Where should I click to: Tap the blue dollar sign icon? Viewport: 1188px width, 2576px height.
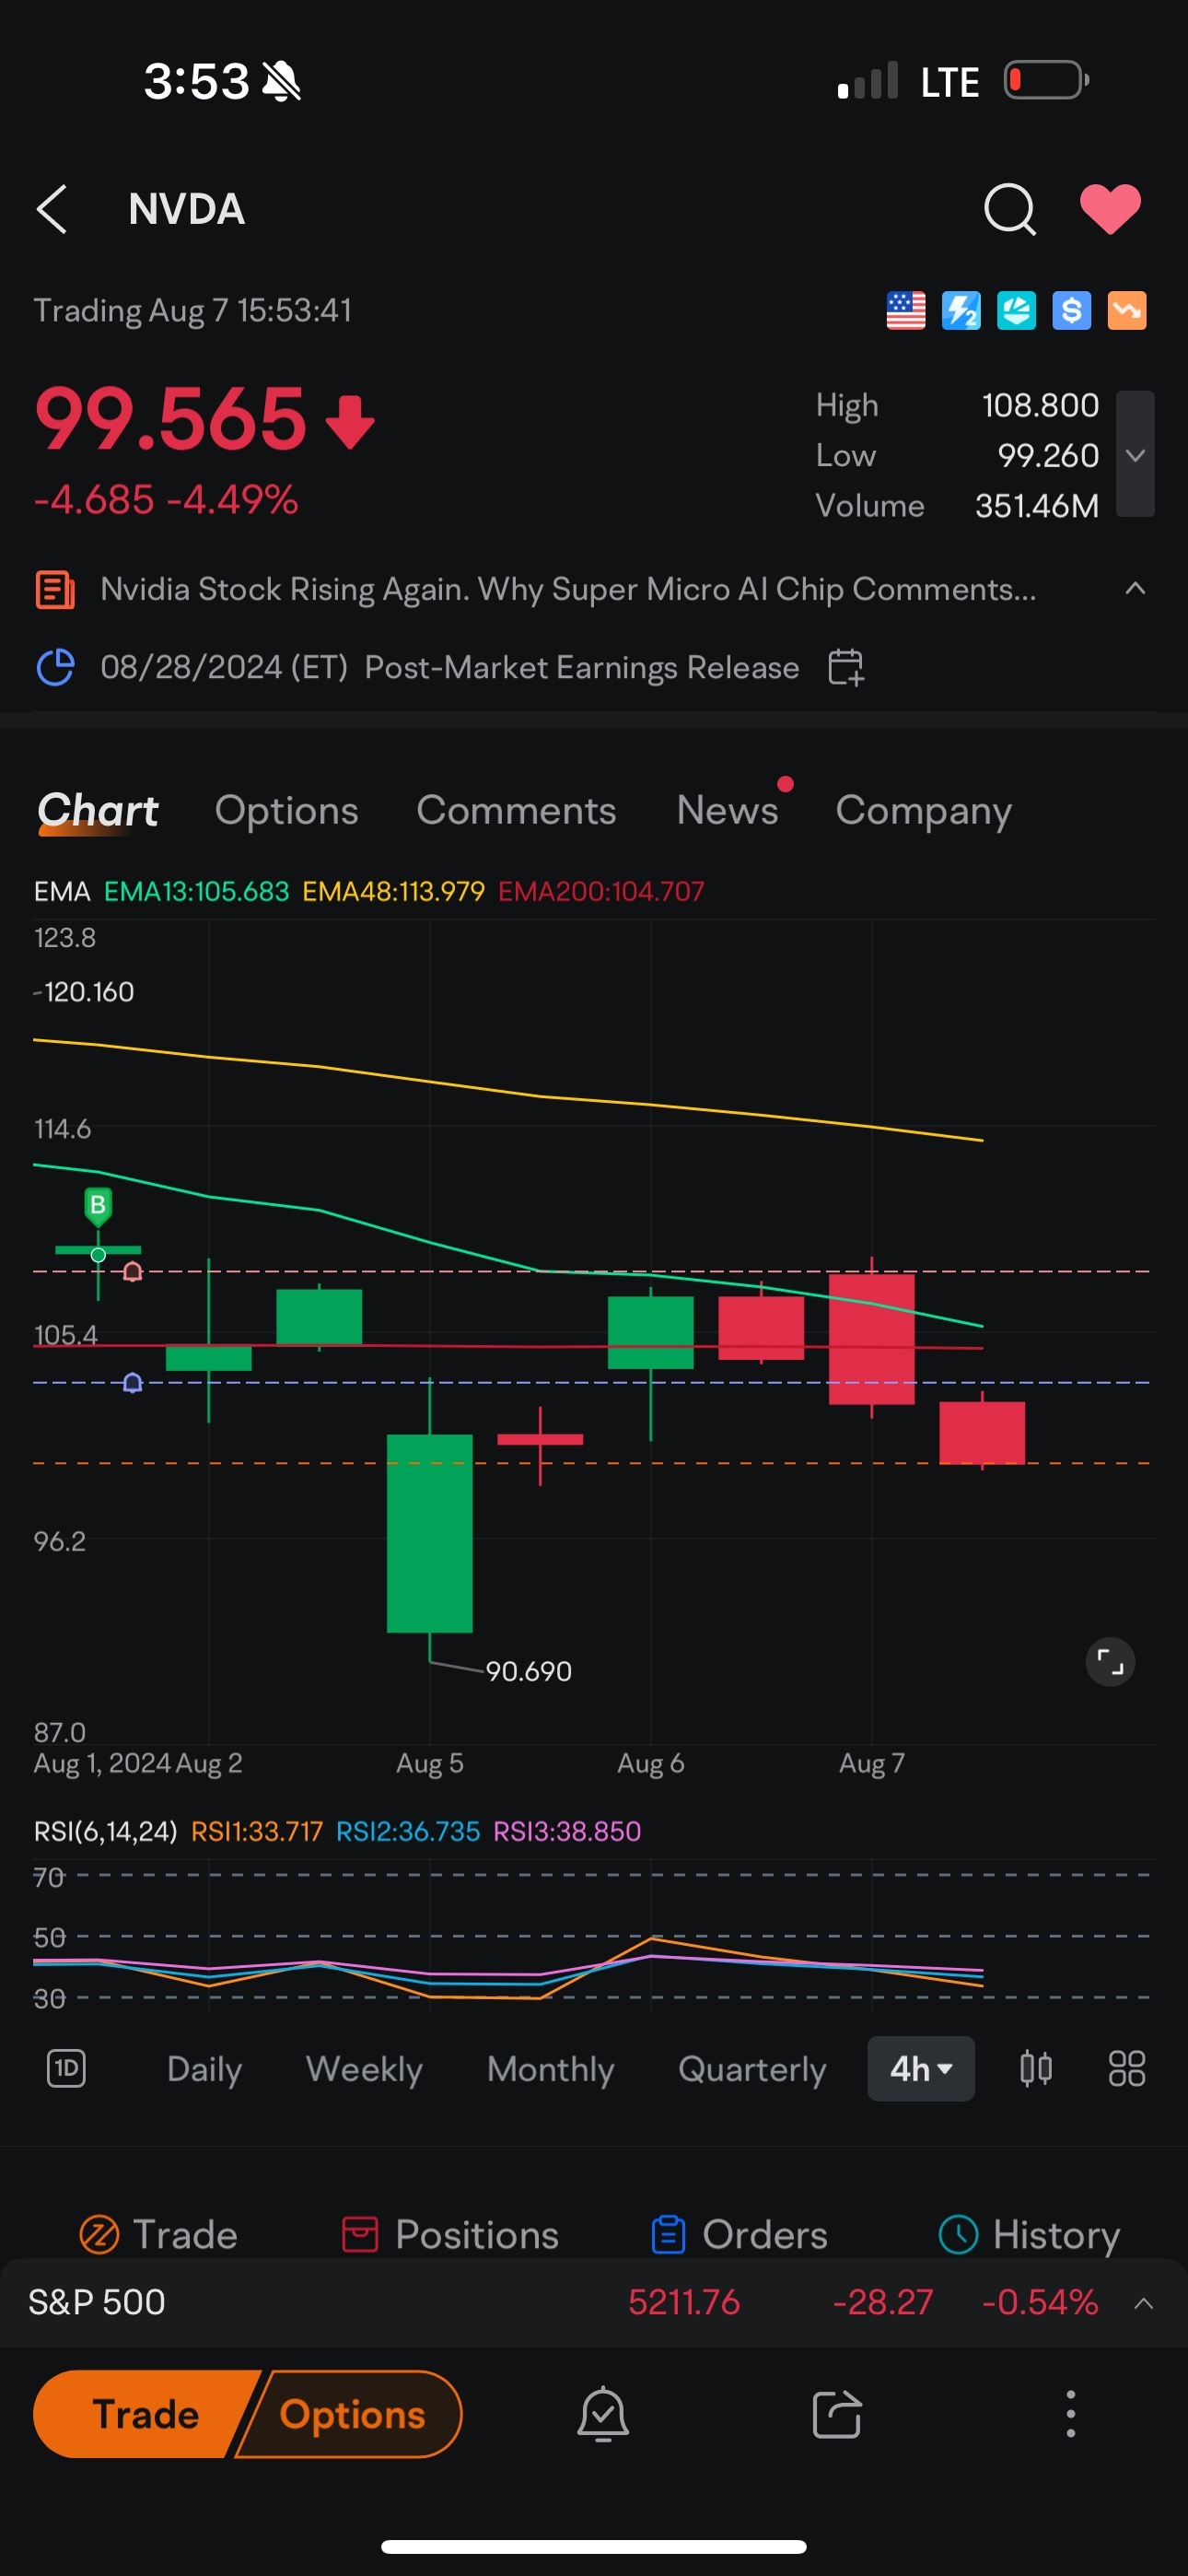[1071, 311]
